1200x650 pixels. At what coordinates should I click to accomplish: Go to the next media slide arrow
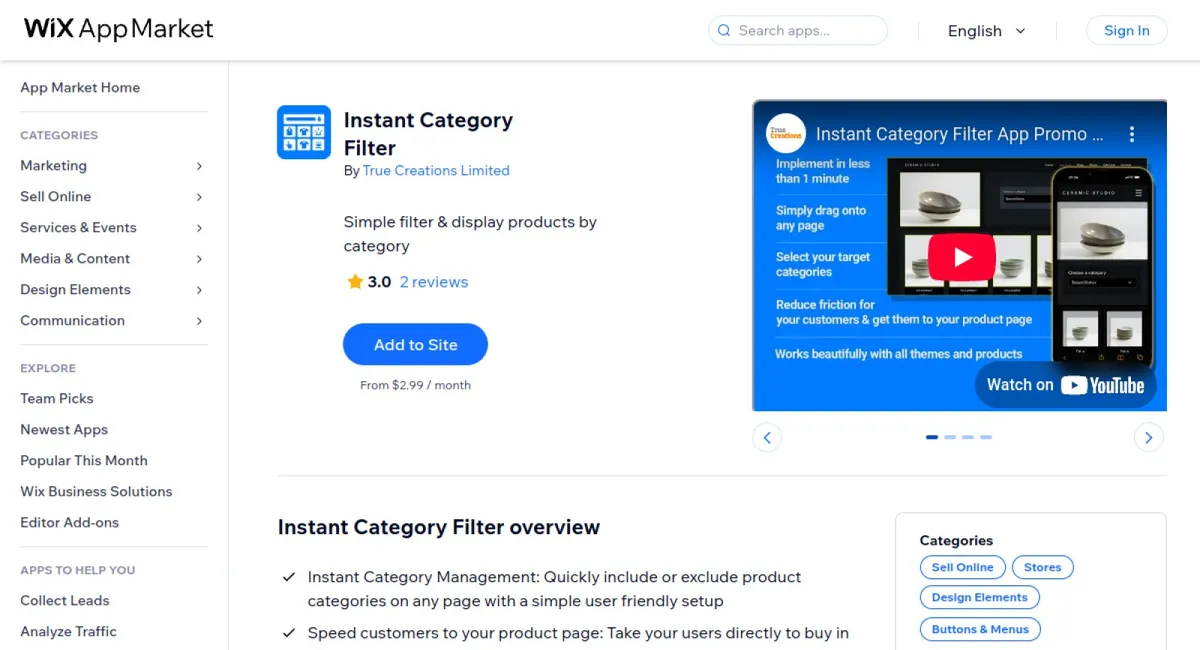1149,437
